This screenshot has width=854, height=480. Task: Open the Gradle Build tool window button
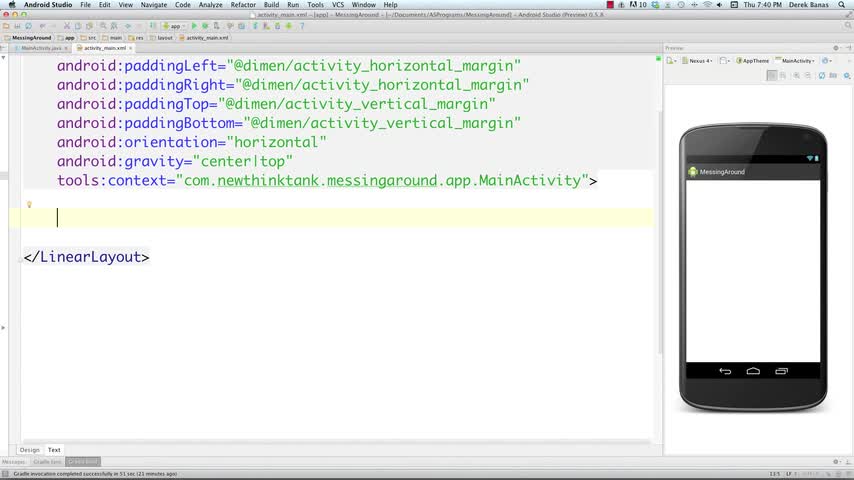[x=83, y=461]
